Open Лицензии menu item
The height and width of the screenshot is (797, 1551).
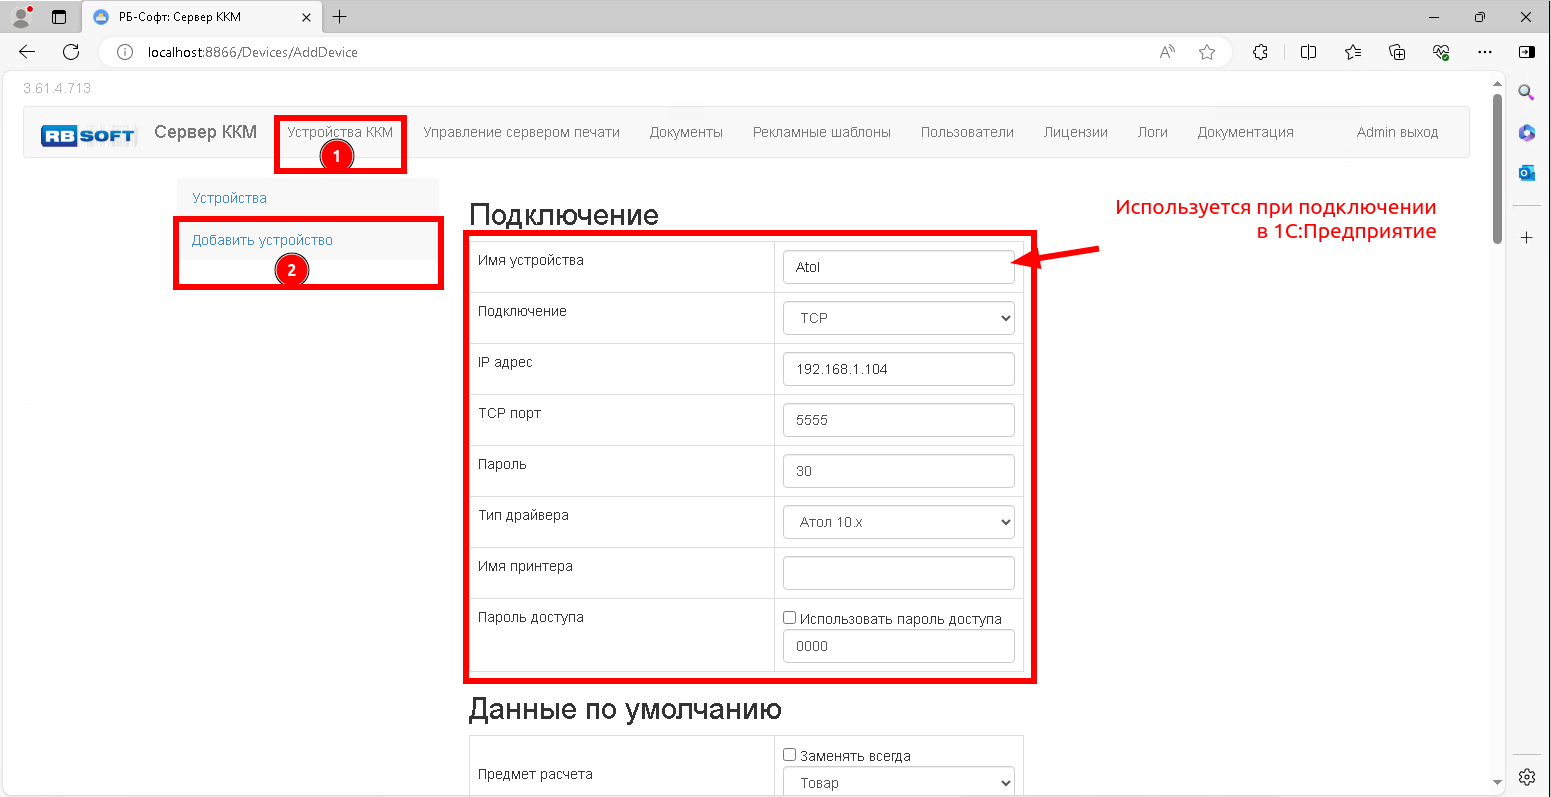[1076, 132]
